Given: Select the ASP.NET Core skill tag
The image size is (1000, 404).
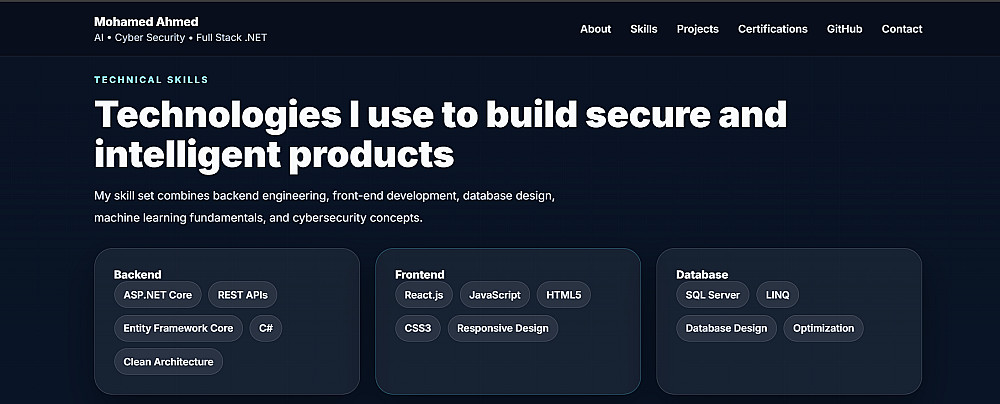Looking at the screenshot, I should tap(158, 295).
